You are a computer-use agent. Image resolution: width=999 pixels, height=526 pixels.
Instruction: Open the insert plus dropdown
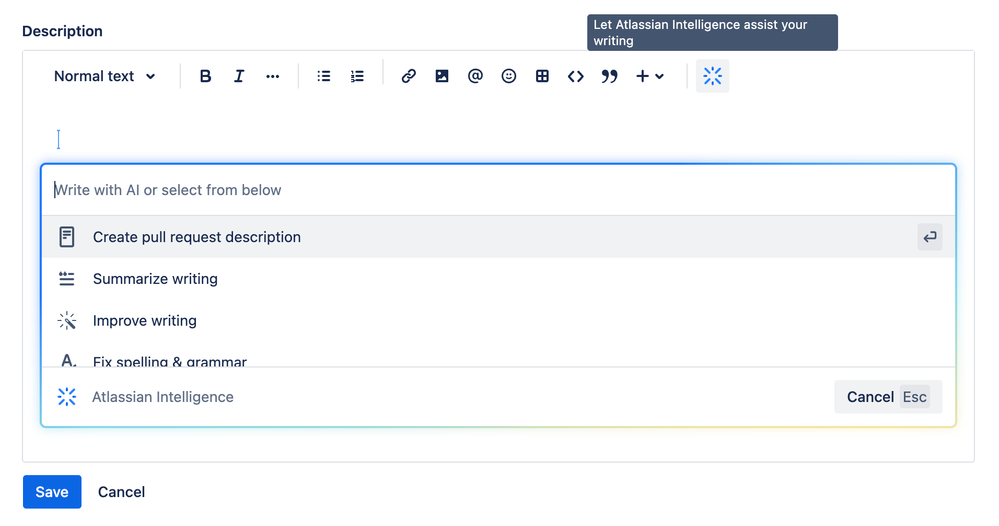(649, 76)
